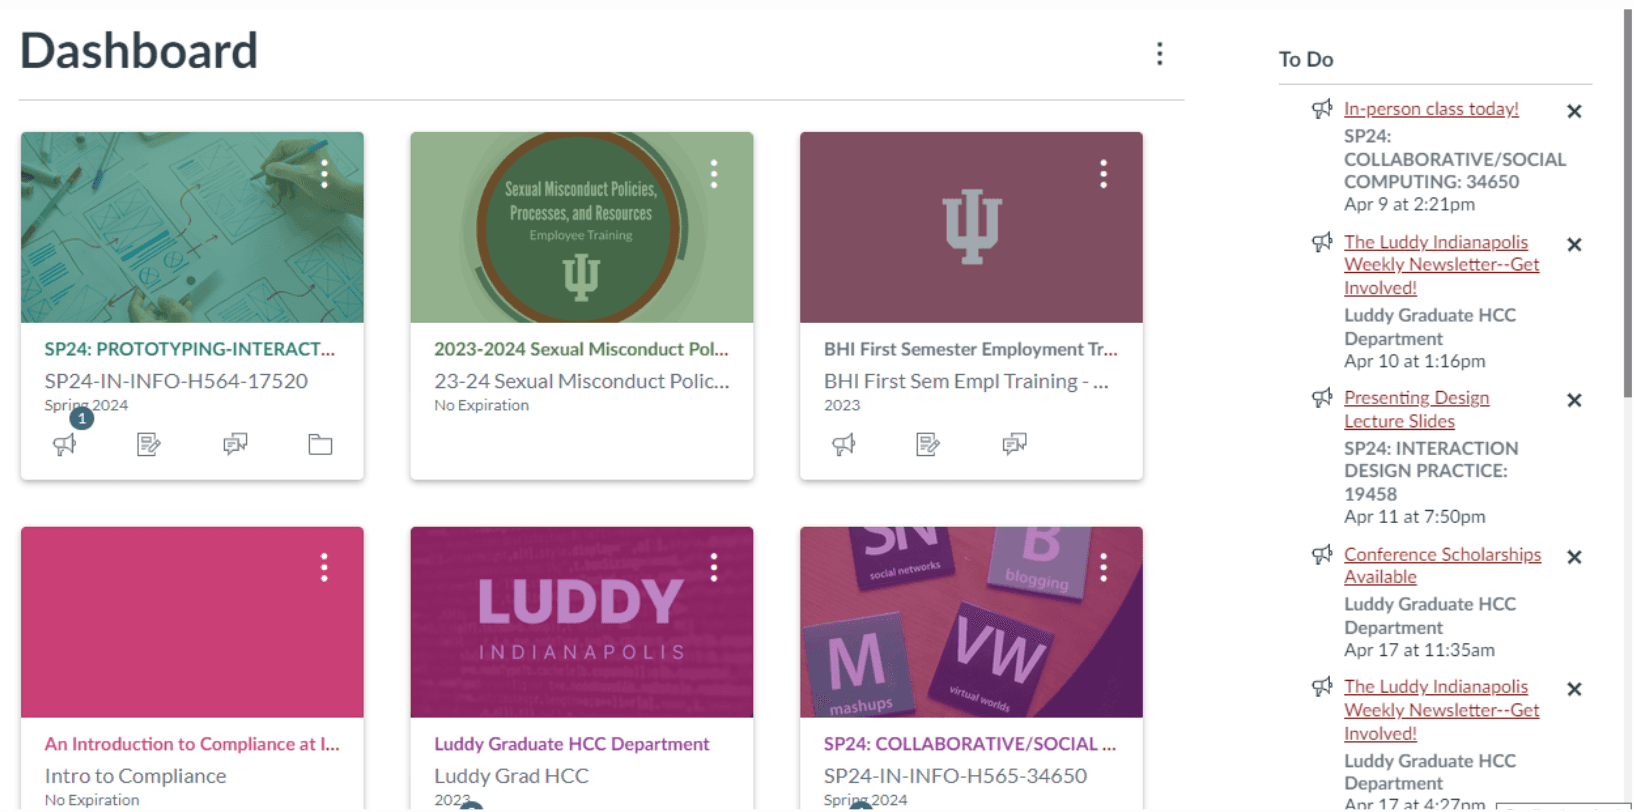Dismiss 'Presenting Design Lecture Slides' to-do item
This screenshot has height=812, width=1634.
(1574, 400)
